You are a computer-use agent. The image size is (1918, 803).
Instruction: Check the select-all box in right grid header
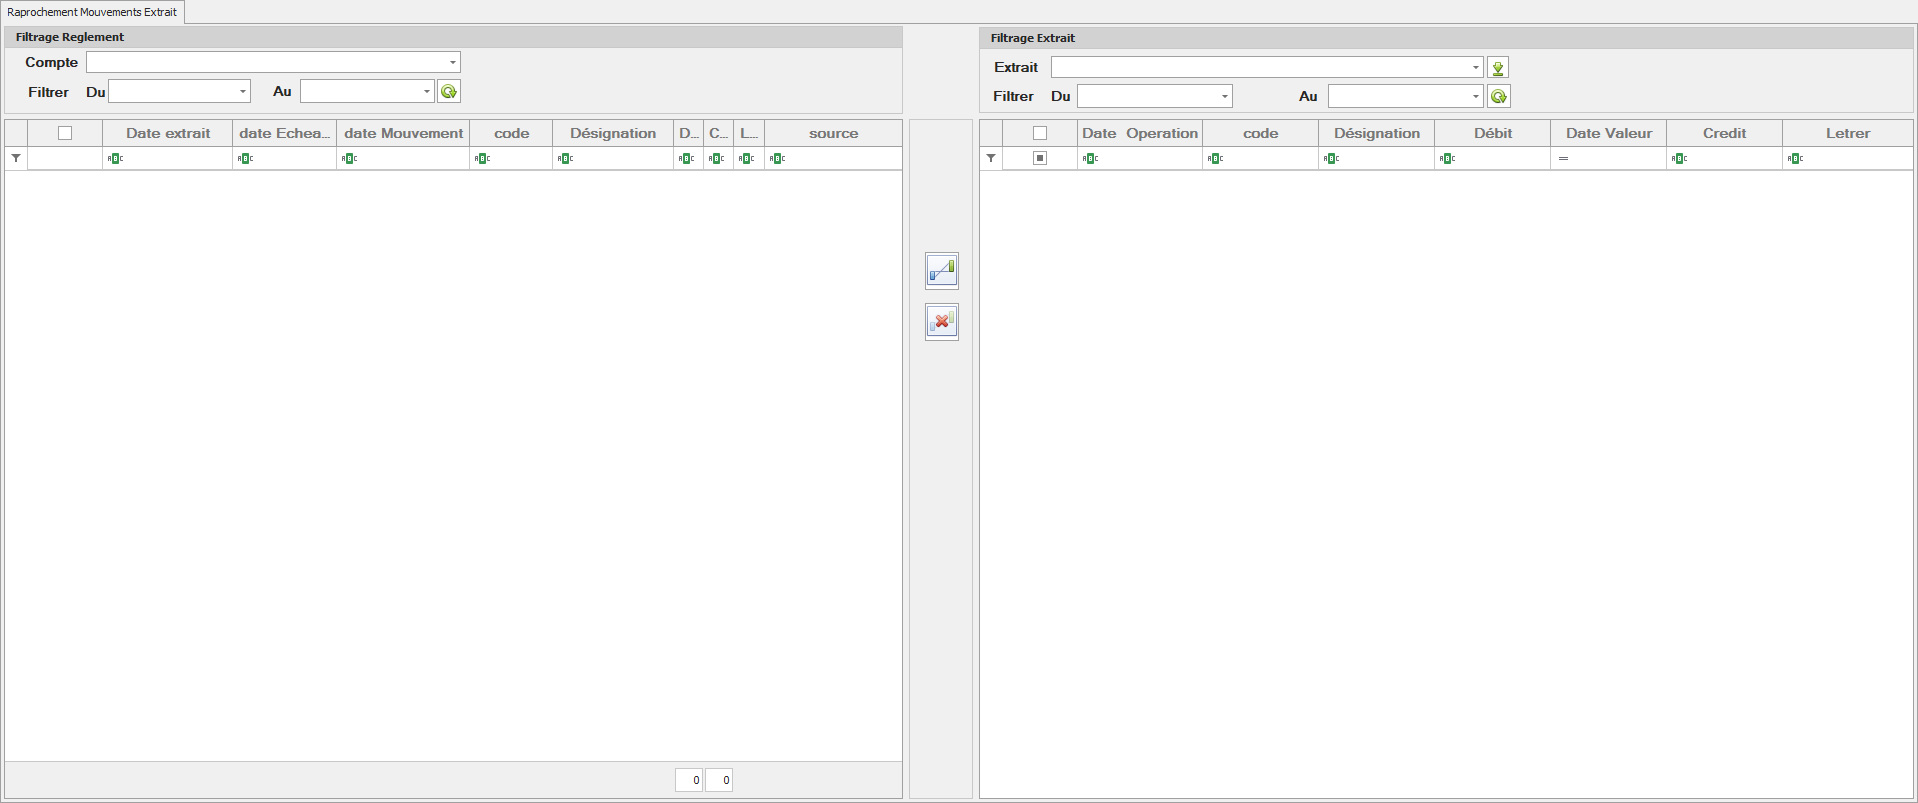(x=1040, y=133)
